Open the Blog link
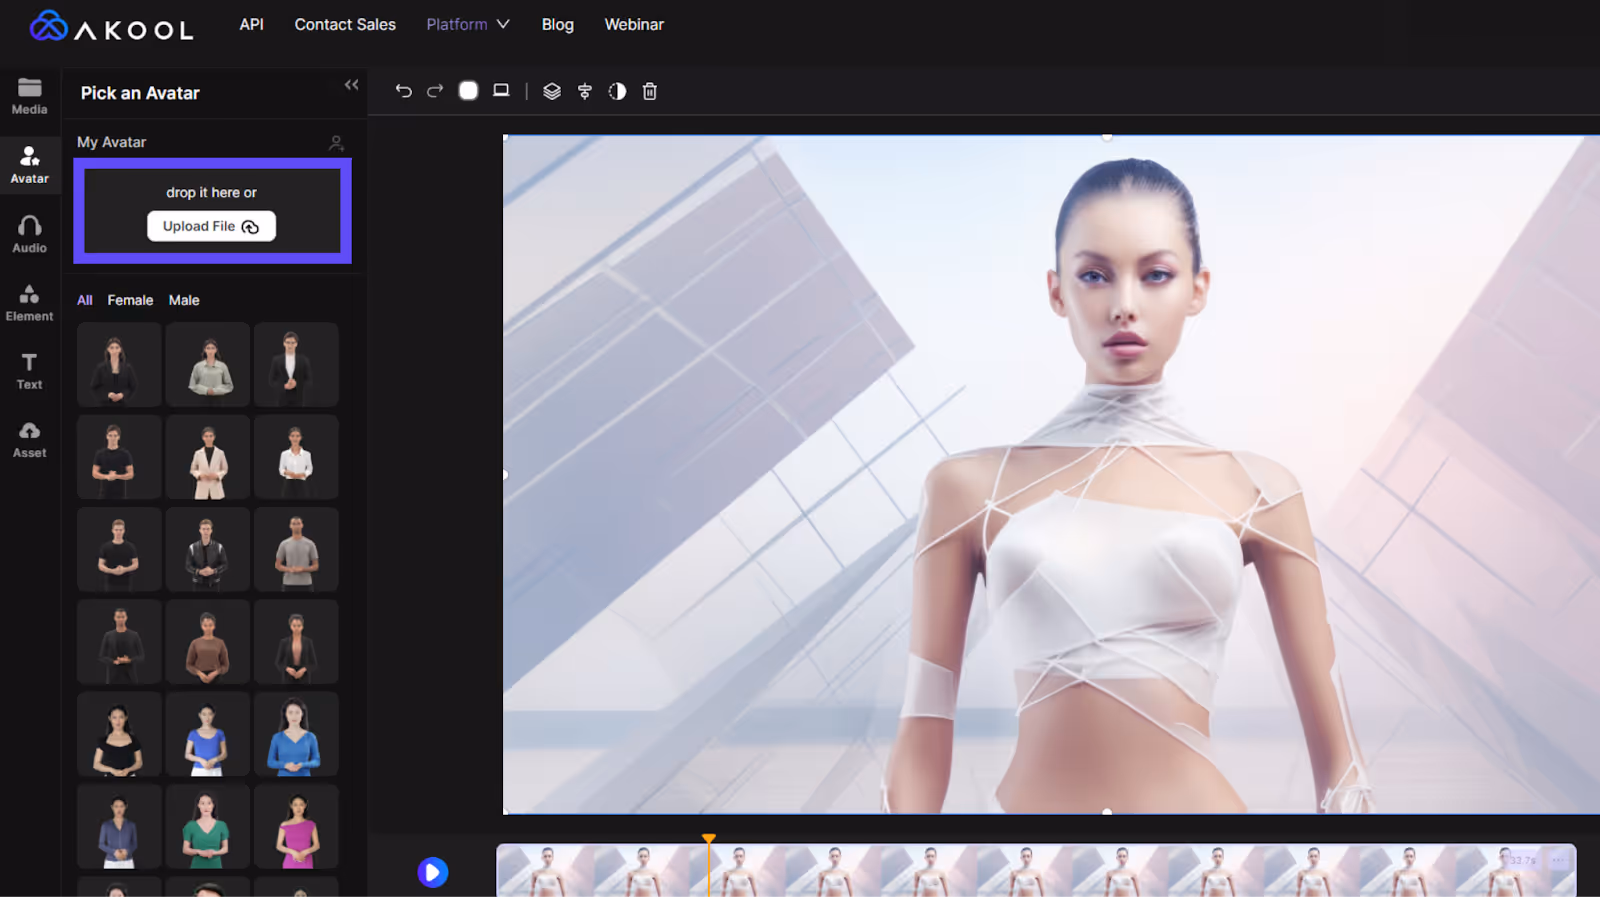 [x=558, y=24]
